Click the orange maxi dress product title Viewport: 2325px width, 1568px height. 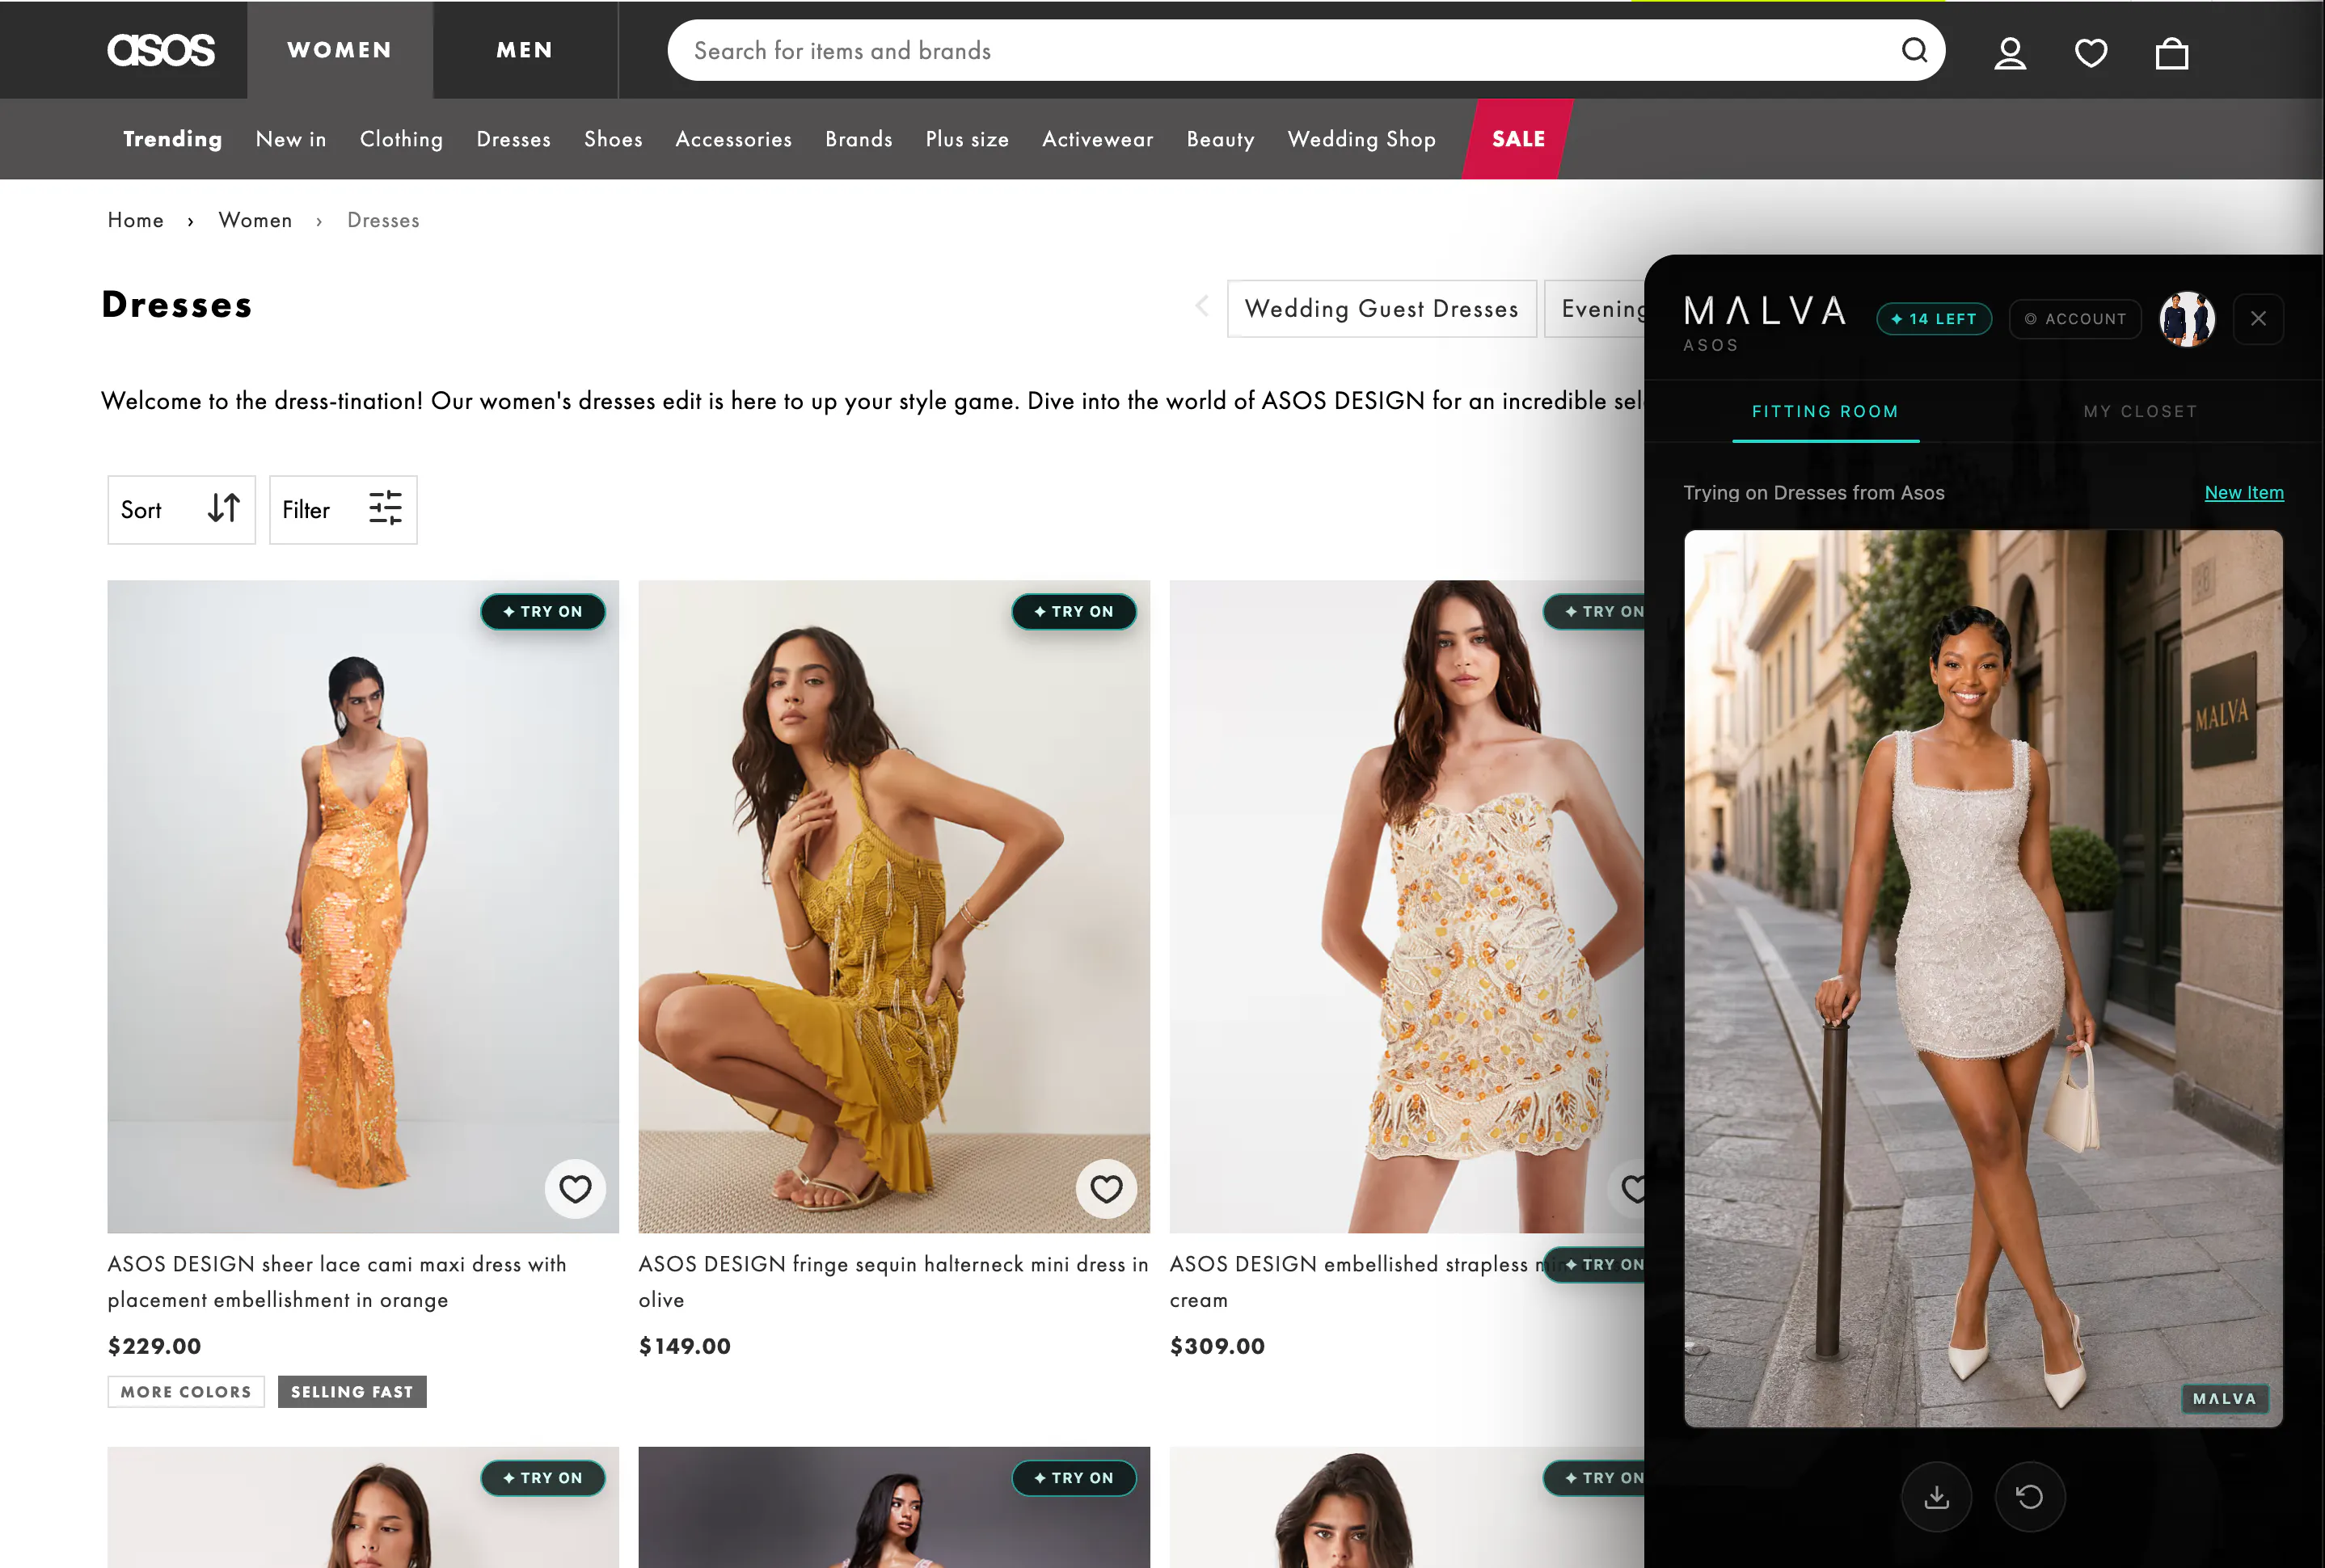337,1282
